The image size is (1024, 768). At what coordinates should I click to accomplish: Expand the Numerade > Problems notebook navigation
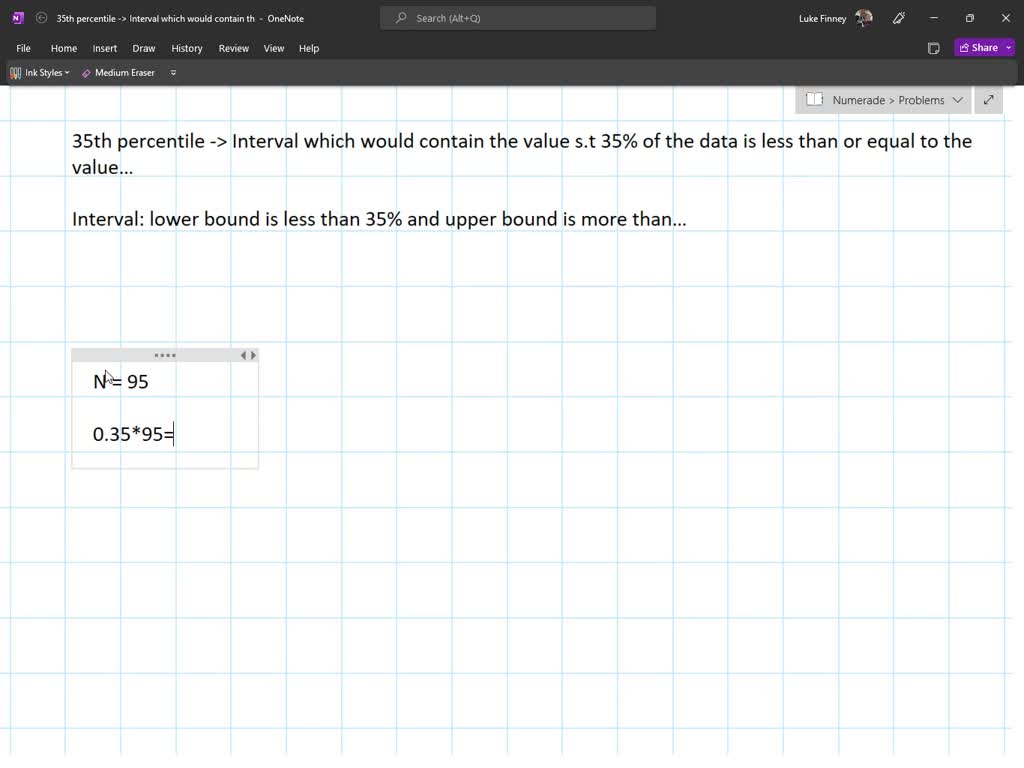957,100
